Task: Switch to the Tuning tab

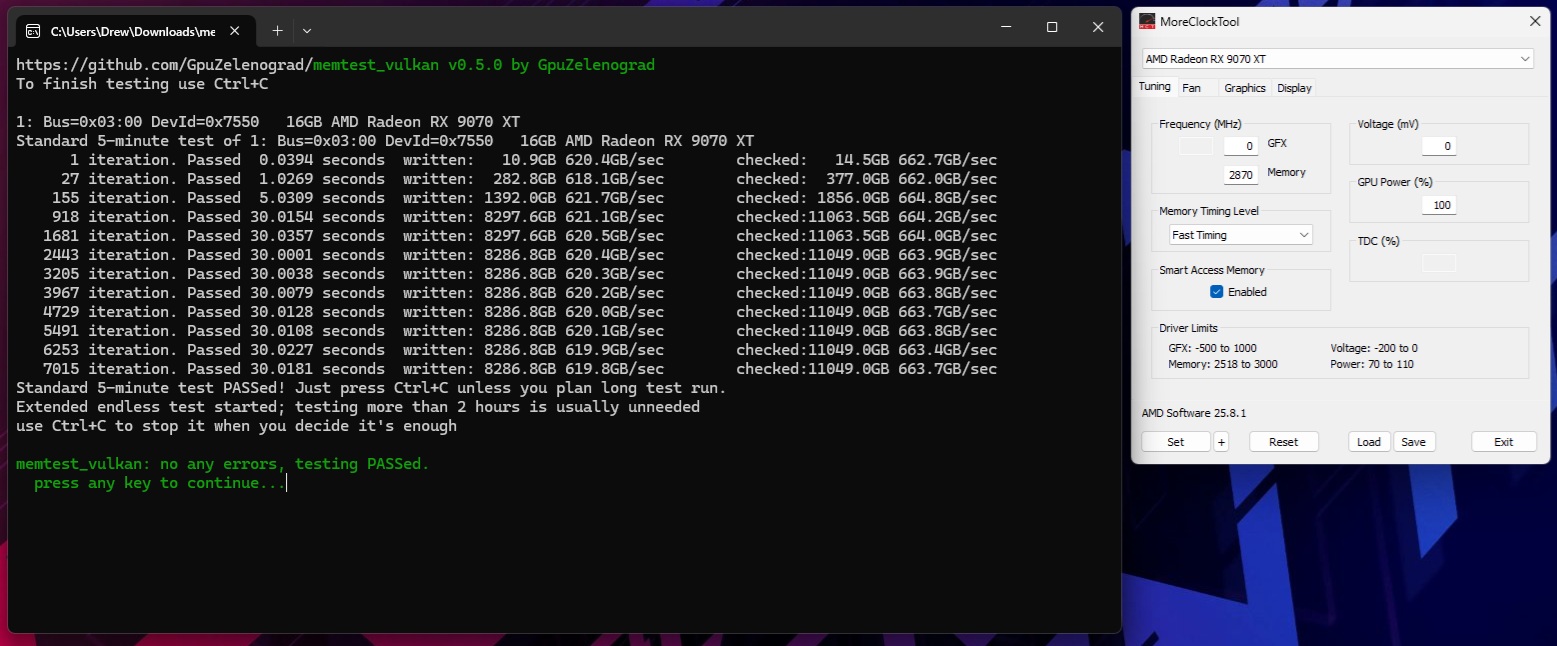Action: pos(1154,87)
